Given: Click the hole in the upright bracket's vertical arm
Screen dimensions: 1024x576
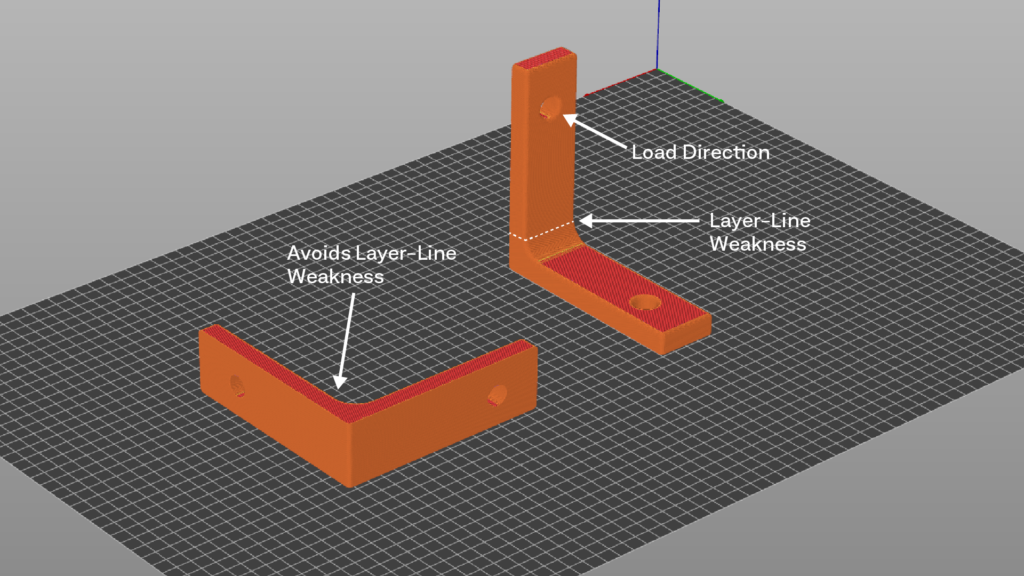Looking at the screenshot, I should click(x=550, y=109).
